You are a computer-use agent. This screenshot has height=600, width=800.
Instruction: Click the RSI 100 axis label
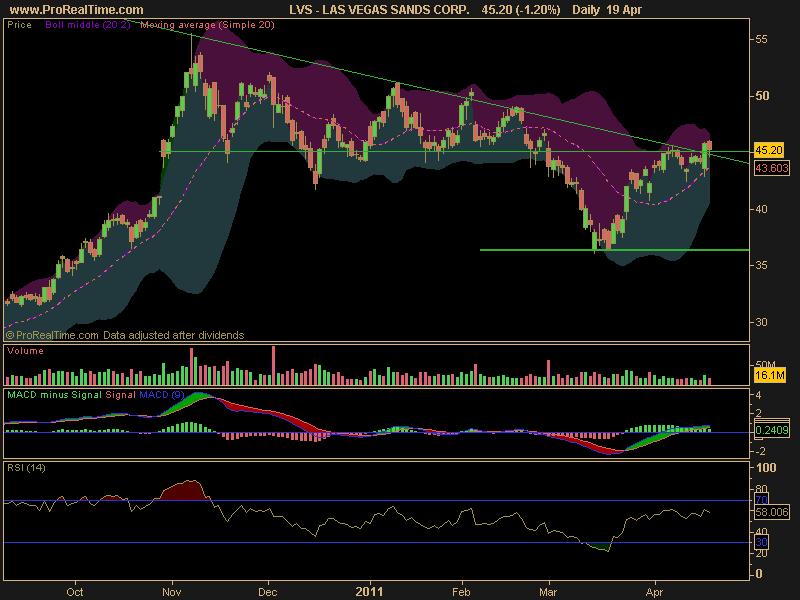click(x=766, y=468)
